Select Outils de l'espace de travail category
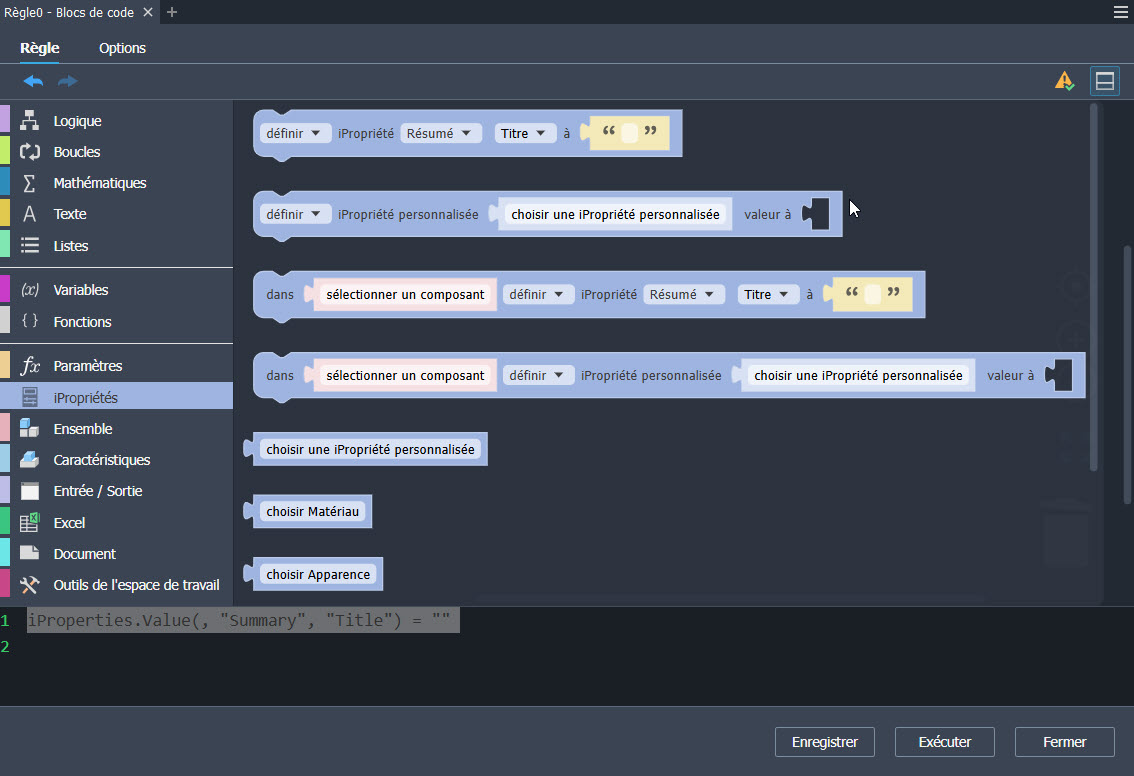Screen dimensions: 1134x776 136,584
